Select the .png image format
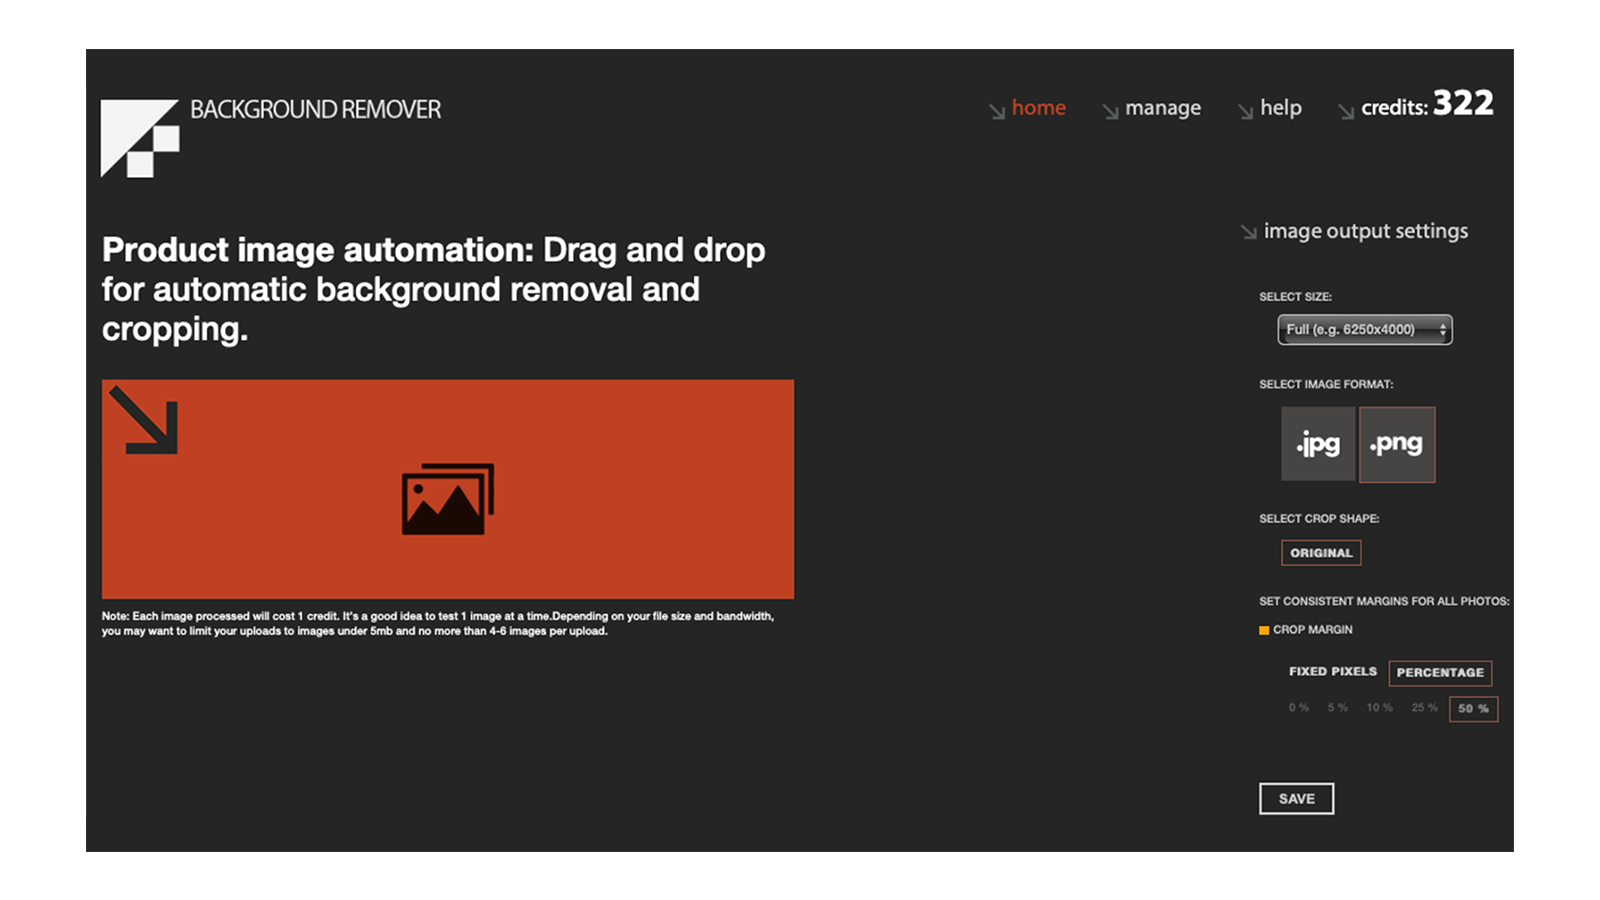This screenshot has height=900, width=1600. (x=1397, y=444)
